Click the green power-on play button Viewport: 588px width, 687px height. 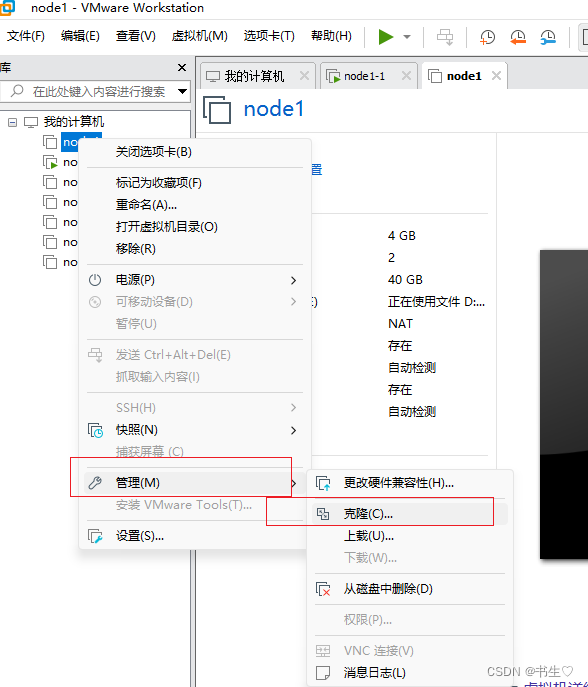tap(386, 37)
